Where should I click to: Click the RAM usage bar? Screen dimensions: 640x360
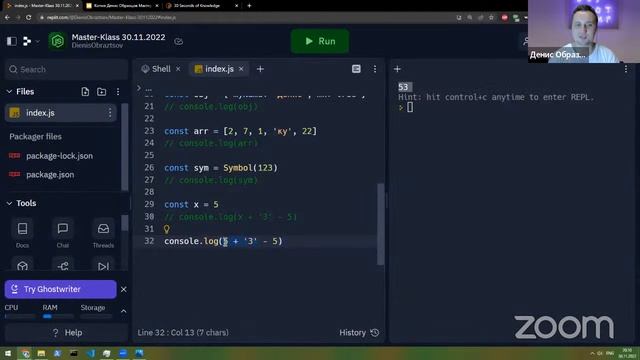pyautogui.click(x=58, y=316)
